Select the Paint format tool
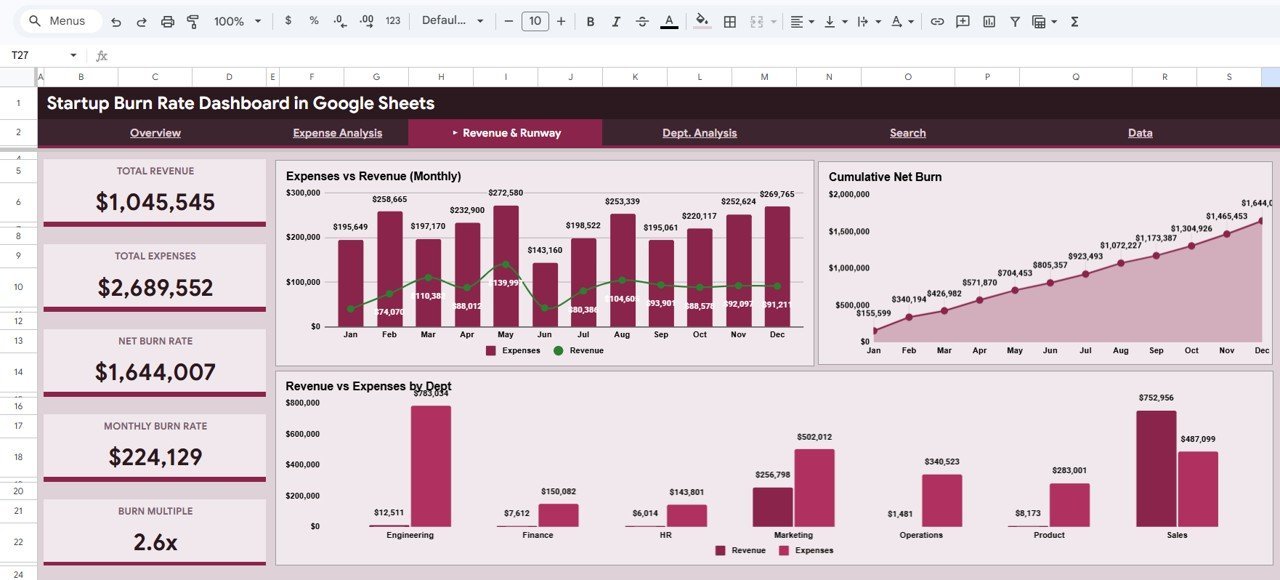1280x580 pixels. (x=192, y=20)
